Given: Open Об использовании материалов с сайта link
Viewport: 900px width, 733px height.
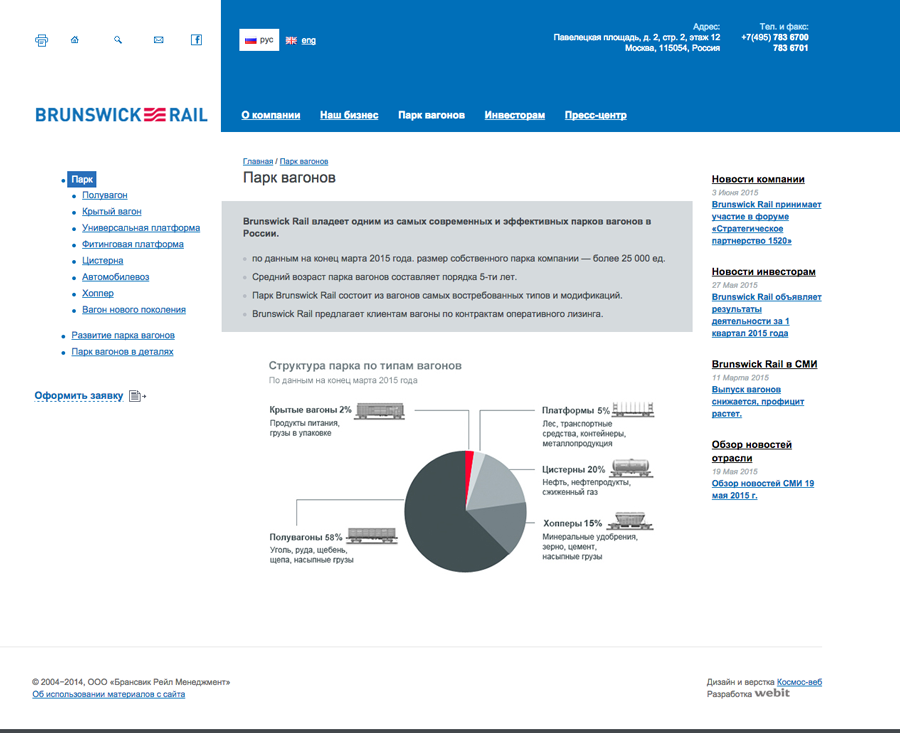Looking at the screenshot, I should [108, 694].
